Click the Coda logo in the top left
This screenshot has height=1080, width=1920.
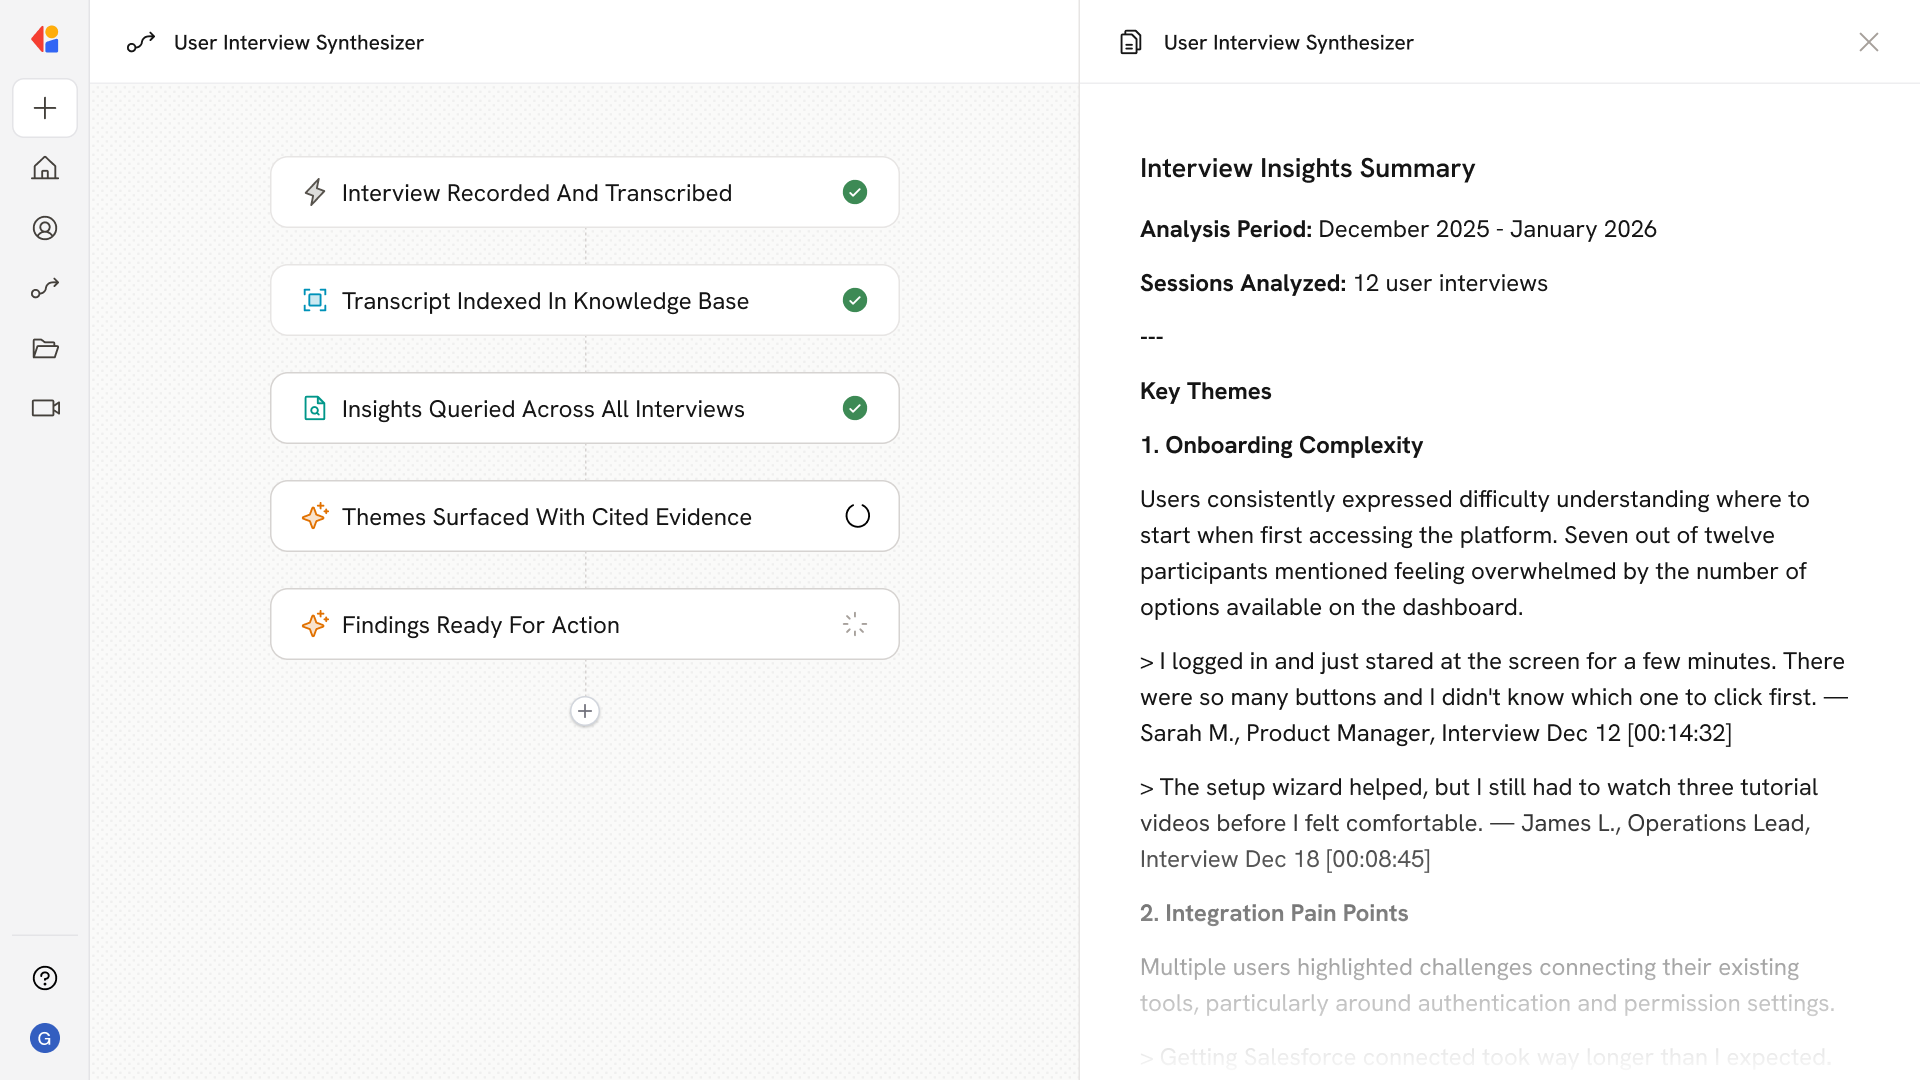[x=44, y=39]
